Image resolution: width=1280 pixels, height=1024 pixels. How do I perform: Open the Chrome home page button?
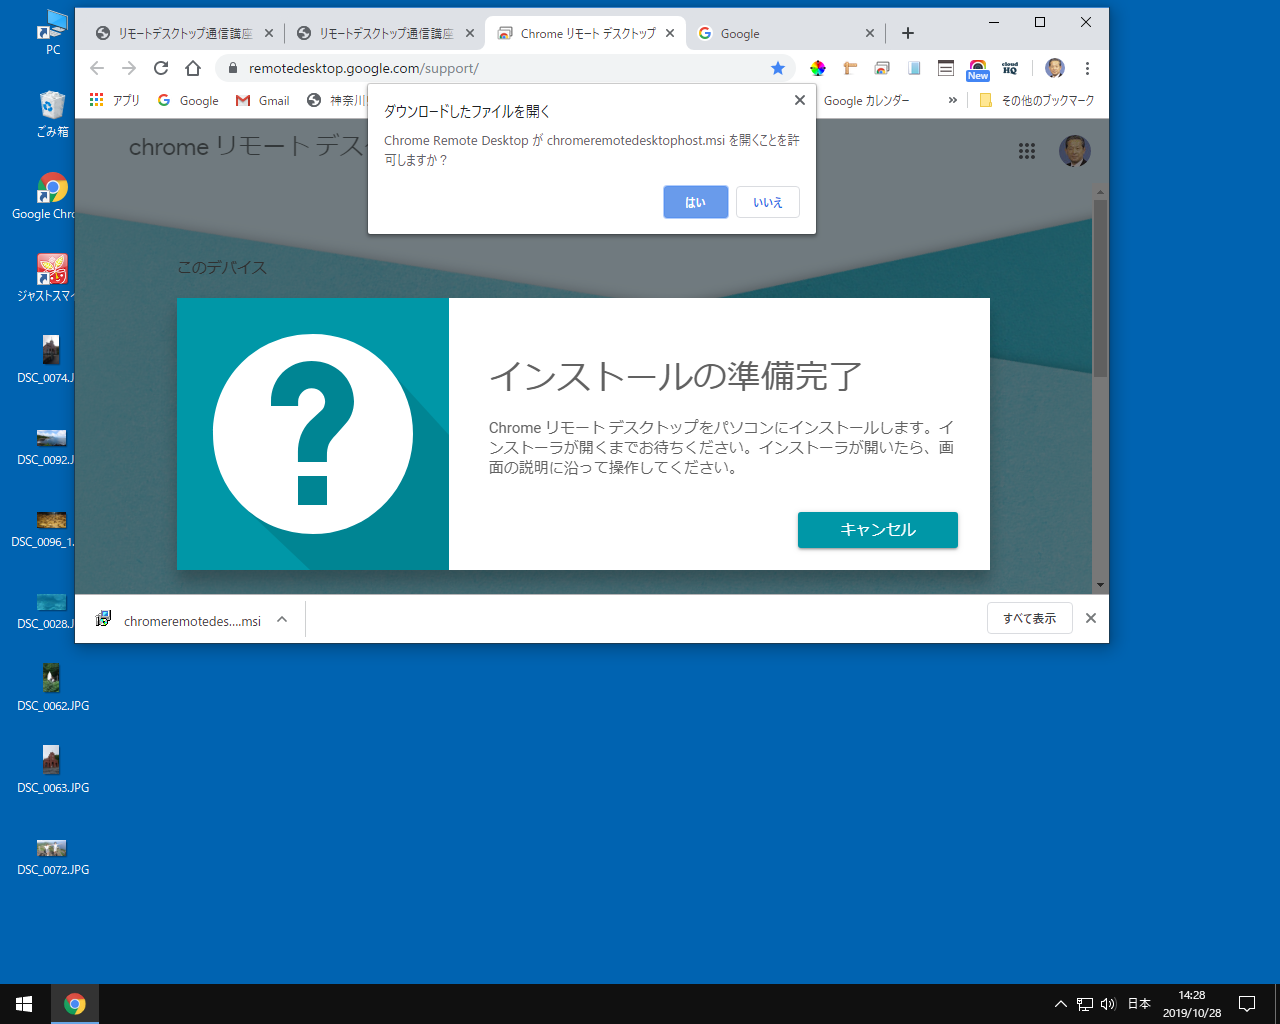pyautogui.click(x=193, y=68)
